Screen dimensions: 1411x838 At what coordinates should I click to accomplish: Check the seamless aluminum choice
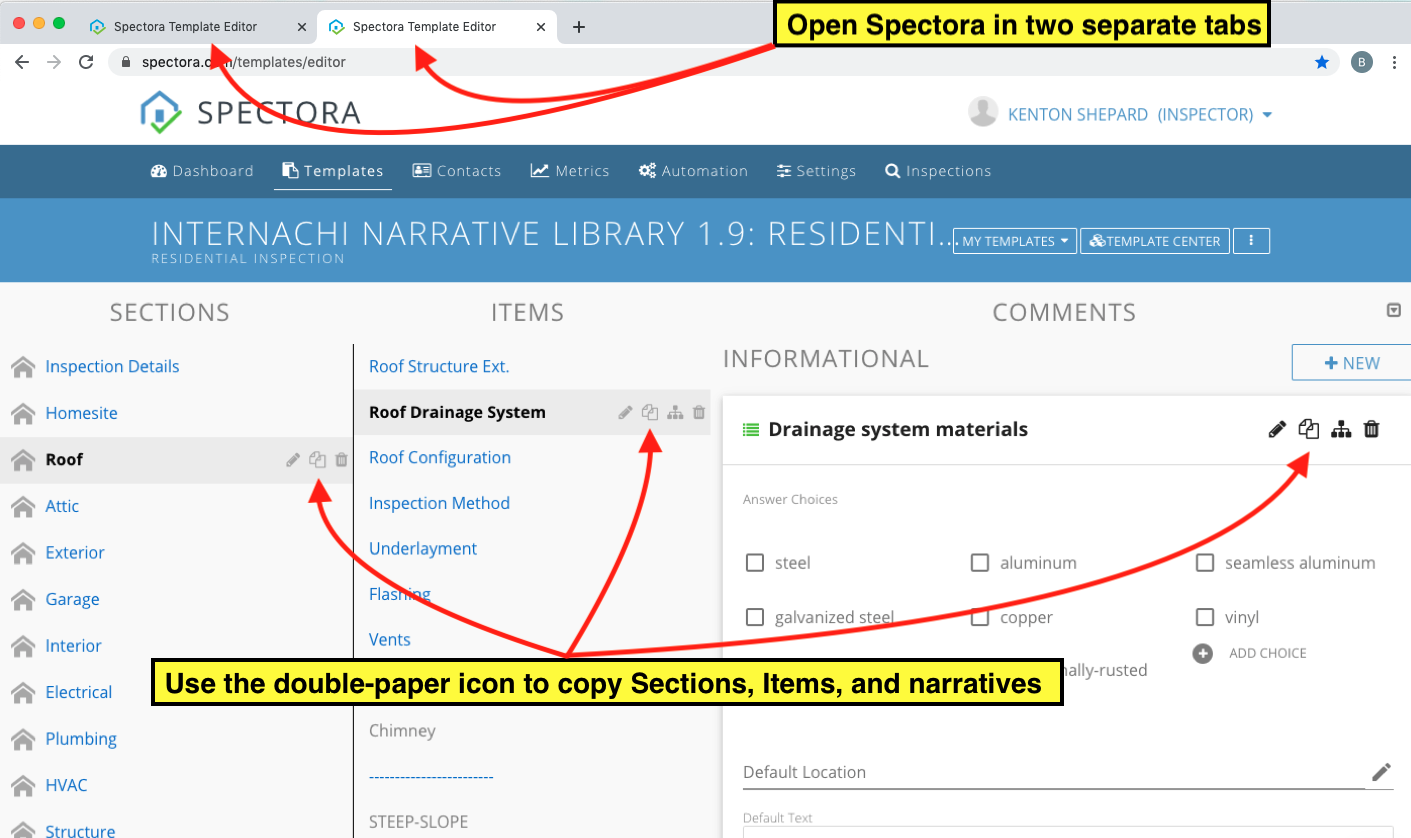point(1205,563)
